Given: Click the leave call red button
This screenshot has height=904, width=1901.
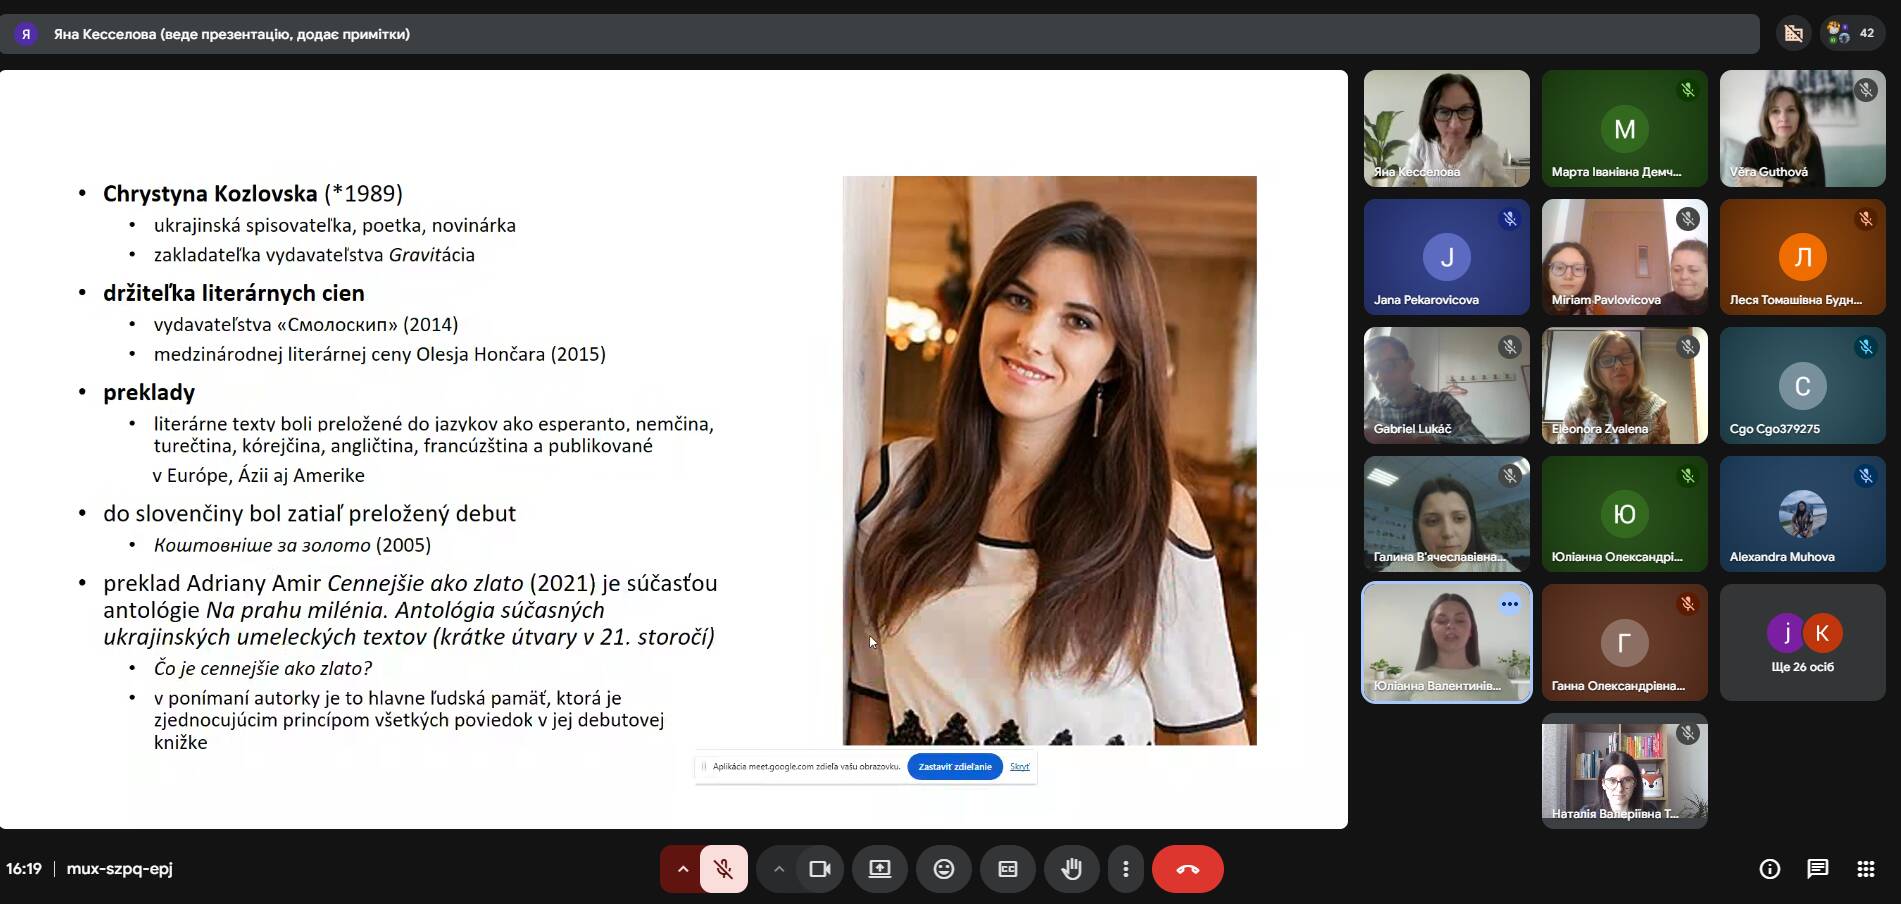Looking at the screenshot, I should coord(1187,869).
